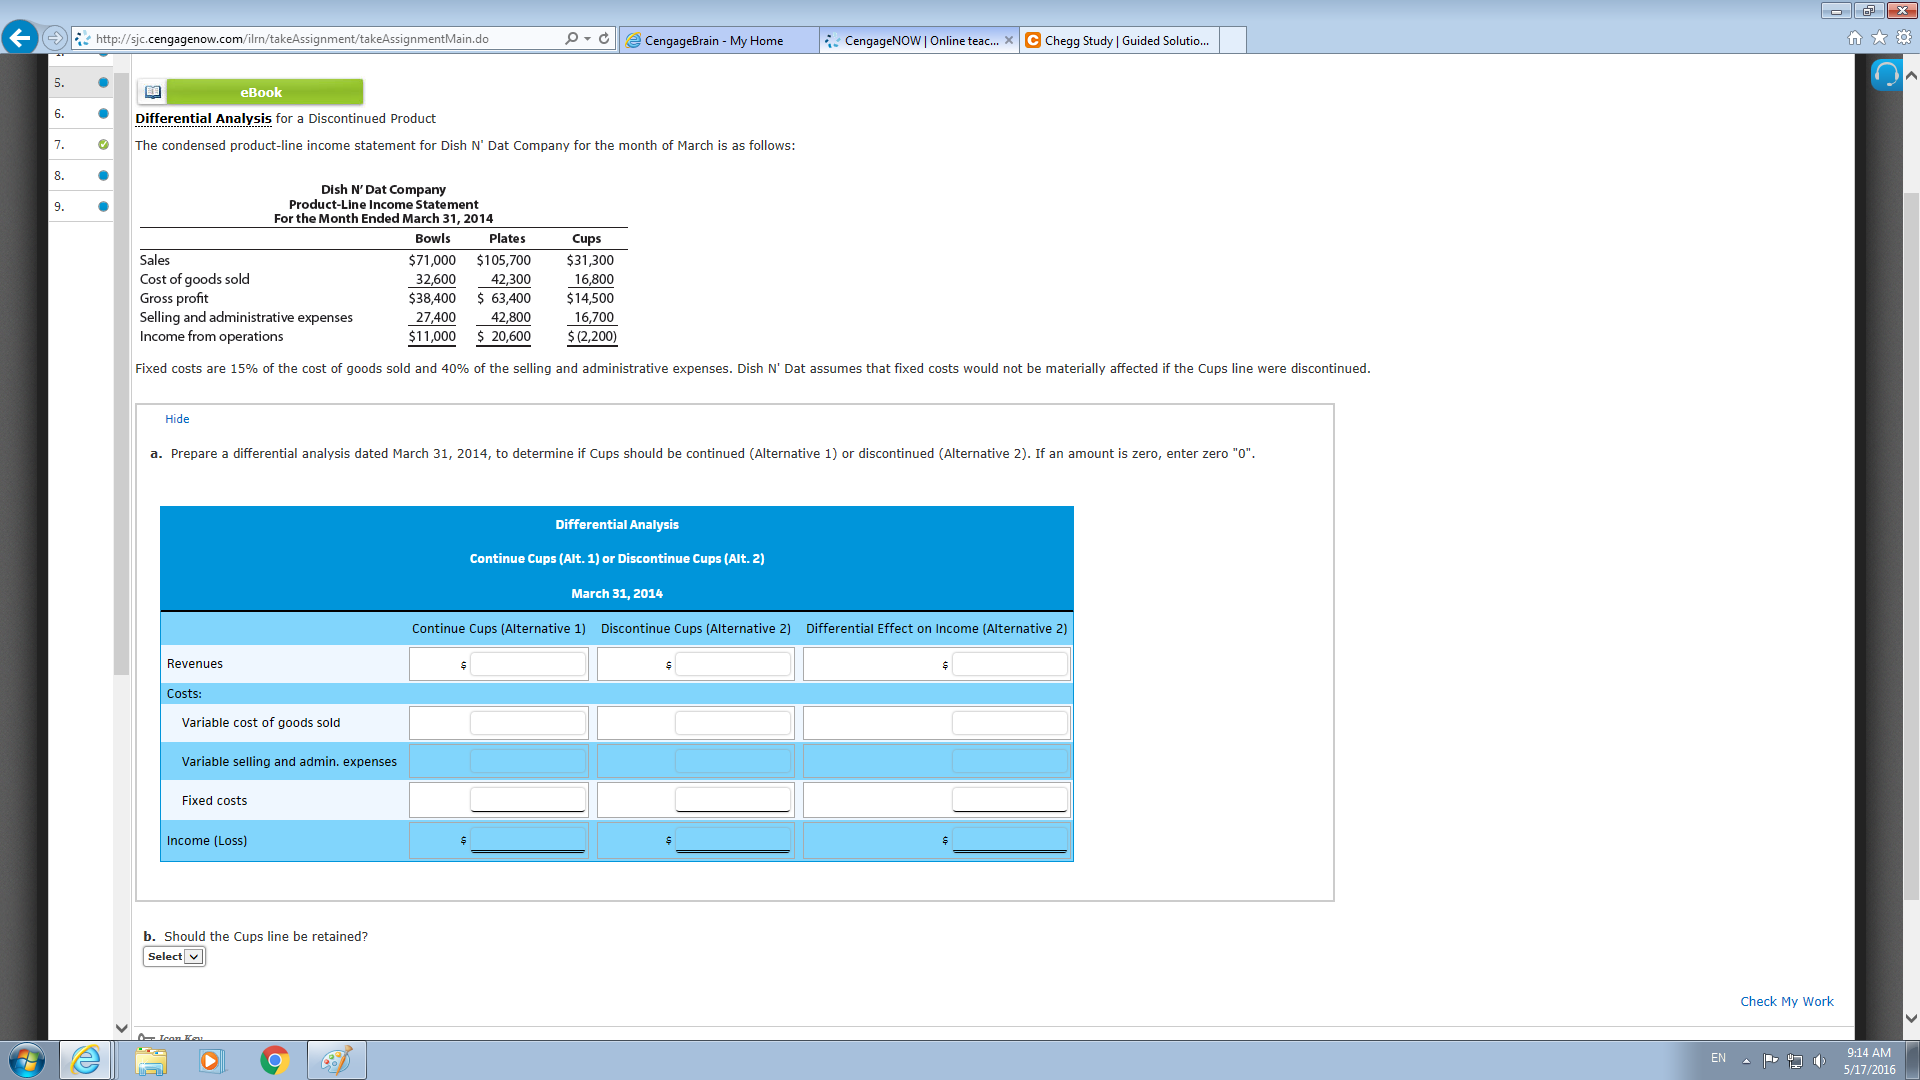Click the browser Home icon
Viewport: 1920px width, 1080px height.
1854,36
